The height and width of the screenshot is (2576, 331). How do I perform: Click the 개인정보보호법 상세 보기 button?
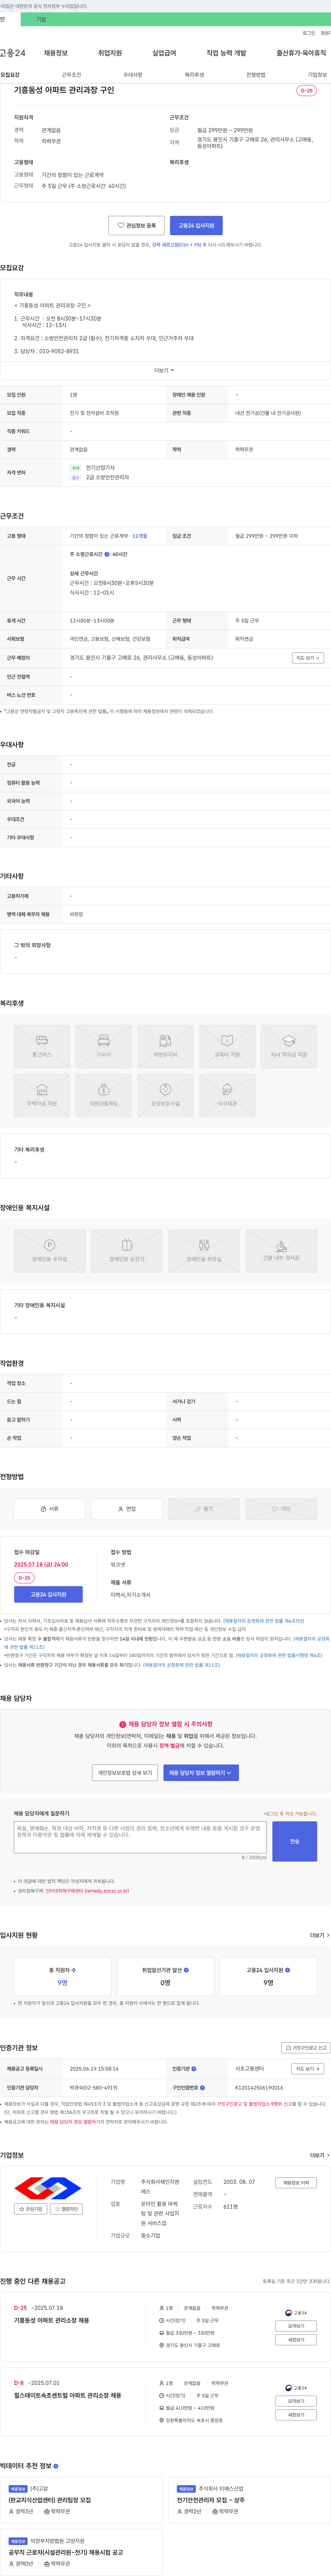(x=125, y=1773)
